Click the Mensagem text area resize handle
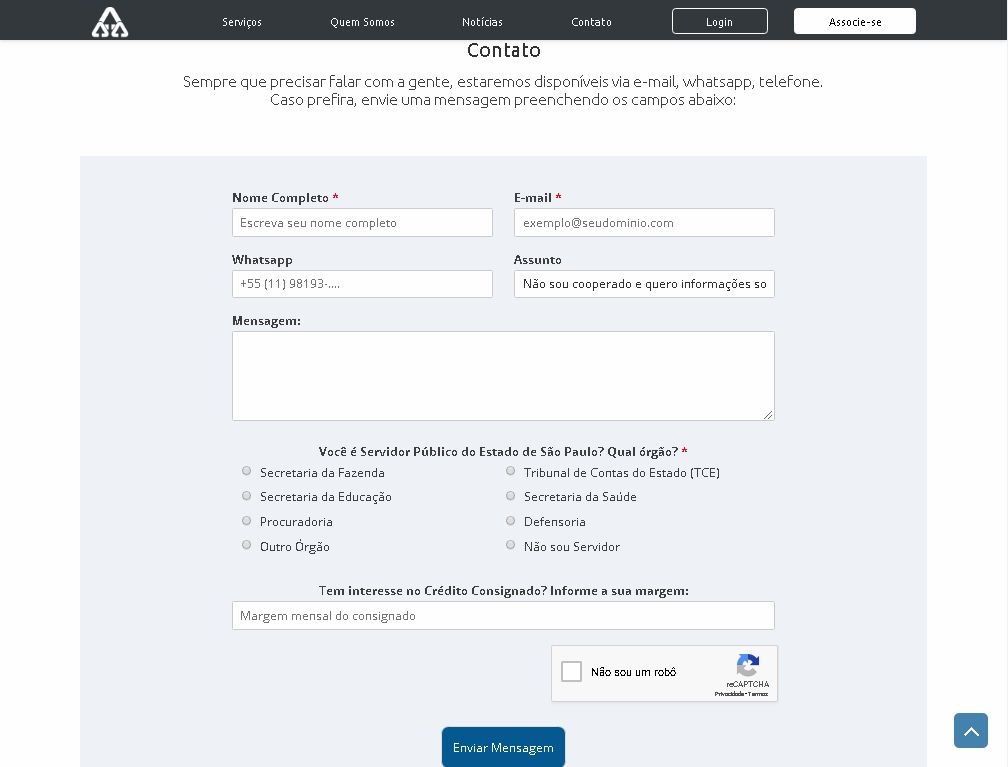This screenshot has width=1008, height=767. [768, 415]
